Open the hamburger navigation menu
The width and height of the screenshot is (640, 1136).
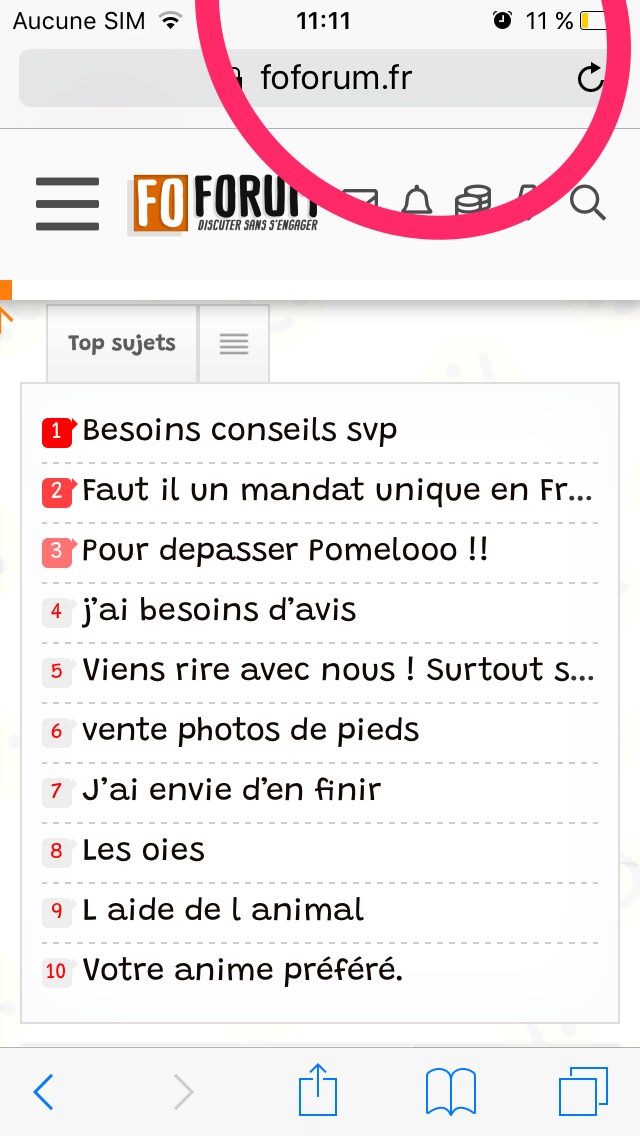click(67, 204)
